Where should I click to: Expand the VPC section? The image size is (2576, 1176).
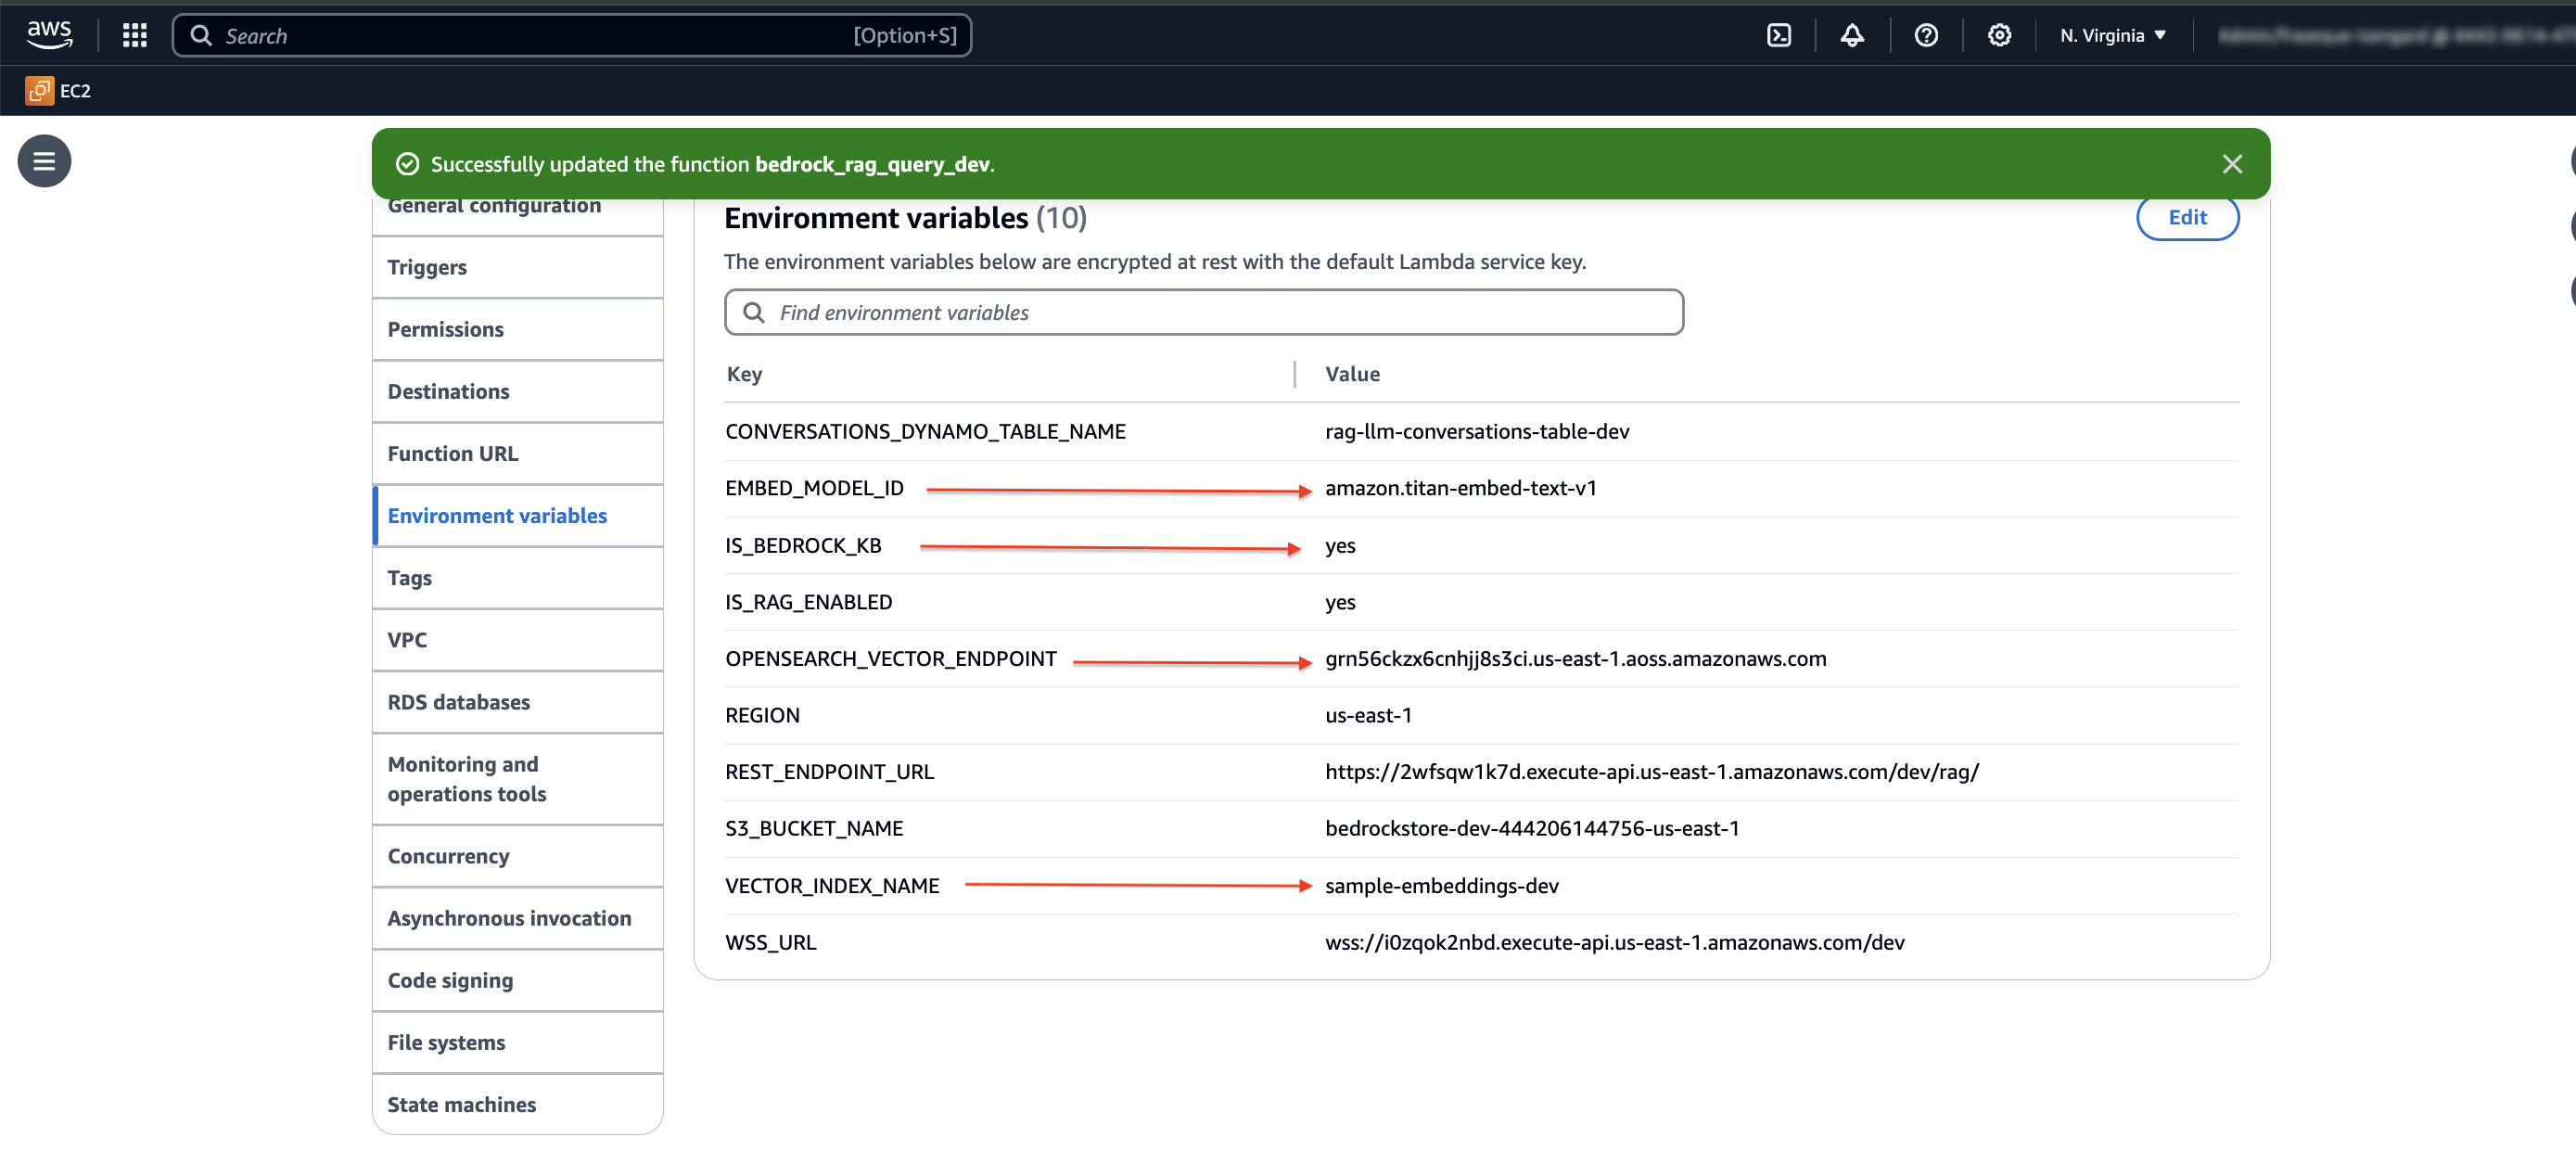[406, 639]
